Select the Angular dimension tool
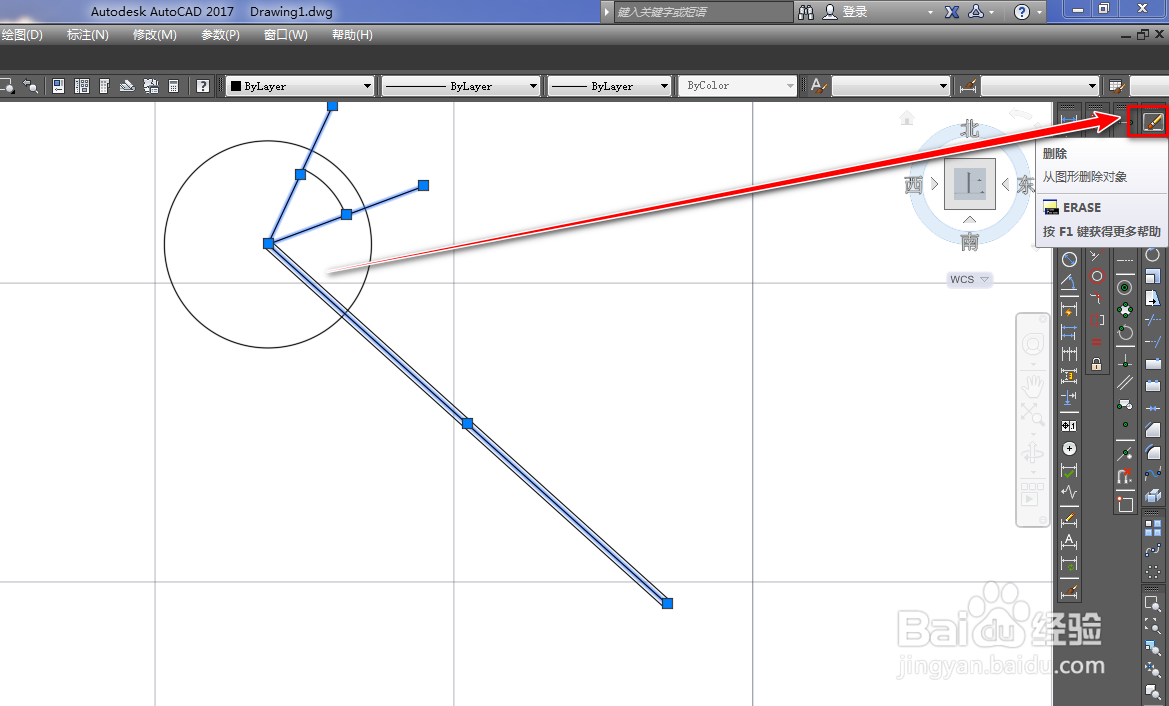The height and width of the screenshot is (706, 1169). 1069,283
